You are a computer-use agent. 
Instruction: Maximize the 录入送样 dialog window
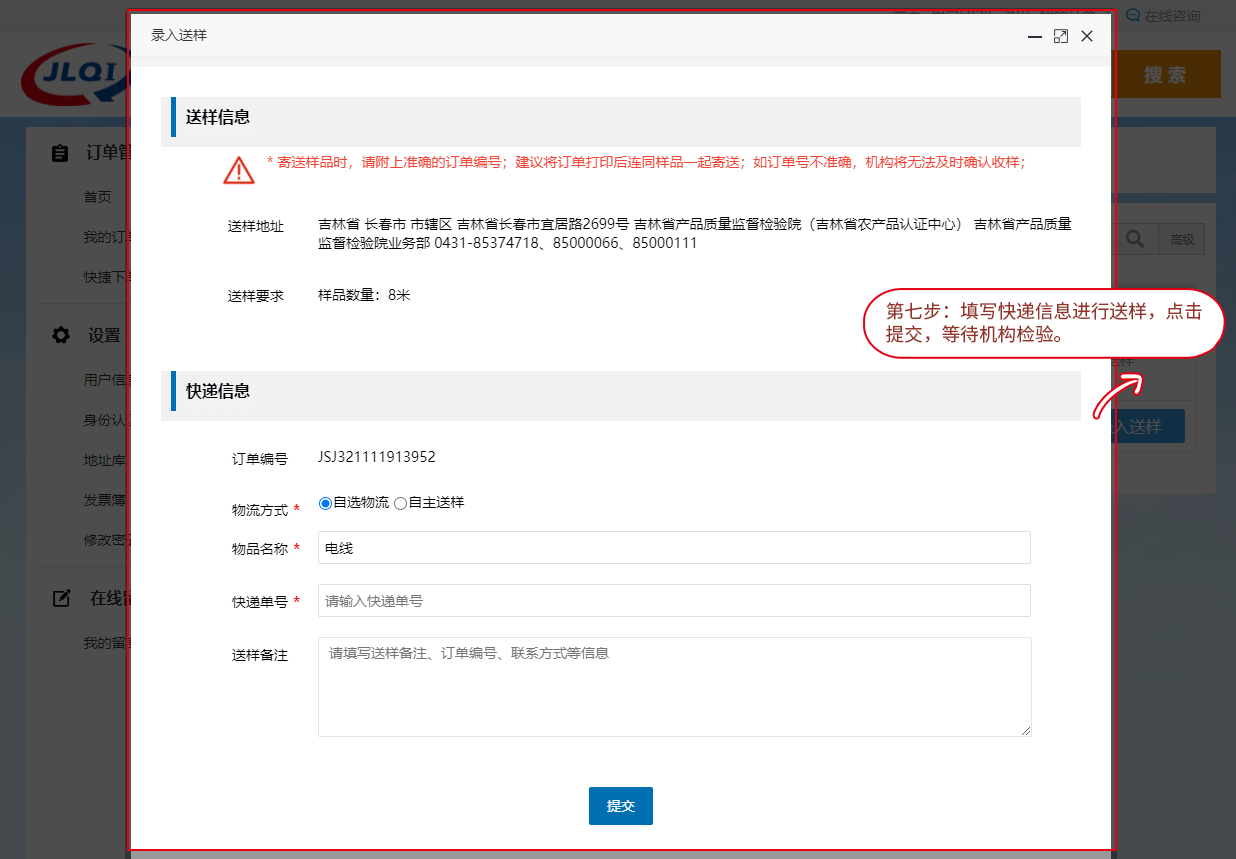[1061, 36]
